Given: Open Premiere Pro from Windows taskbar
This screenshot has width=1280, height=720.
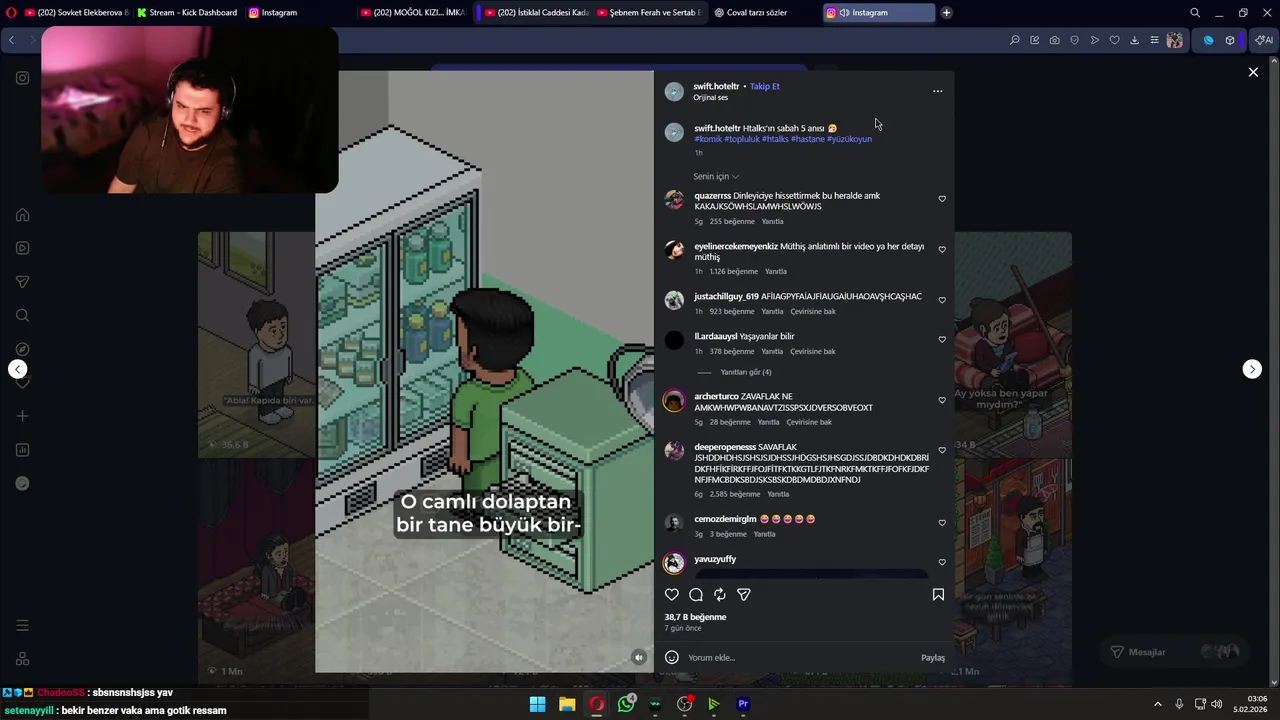Looking at the screenshot, I should (x=743, y=704).
